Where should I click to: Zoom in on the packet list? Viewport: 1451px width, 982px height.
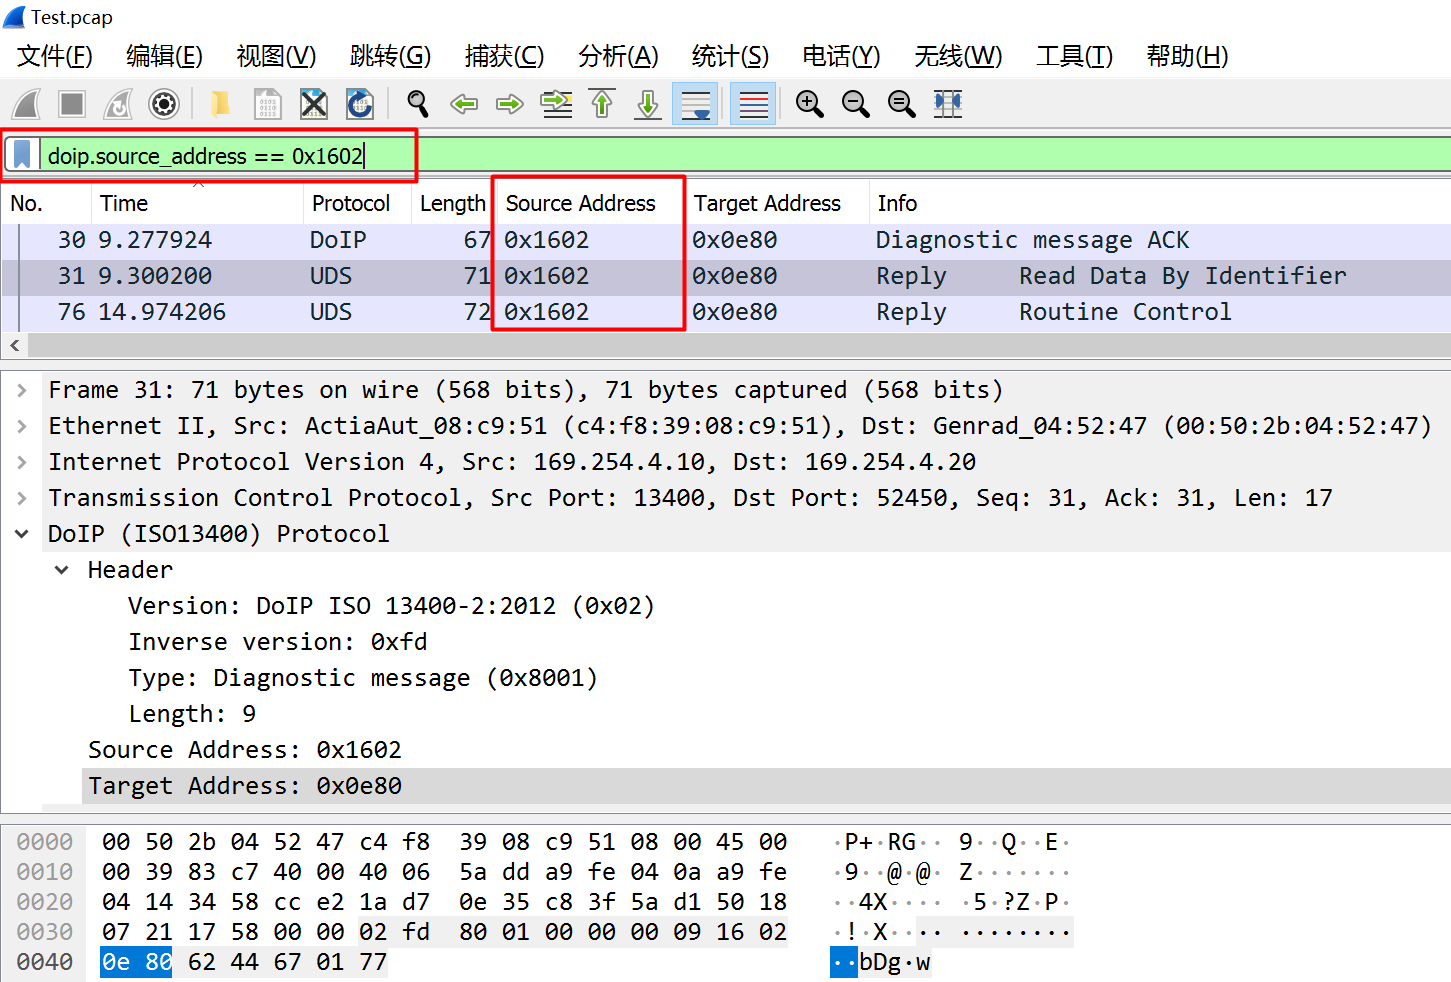coord(809,103)
